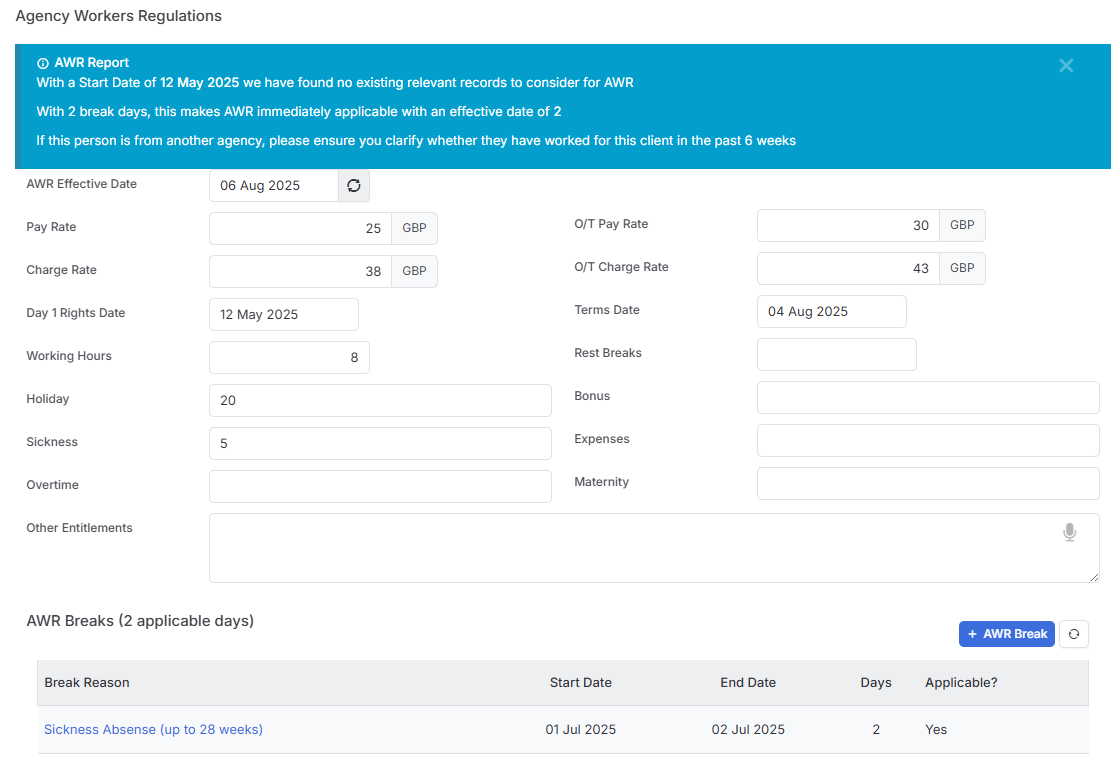
Task: Click the Break Reason column header
Action: [87, 683]
